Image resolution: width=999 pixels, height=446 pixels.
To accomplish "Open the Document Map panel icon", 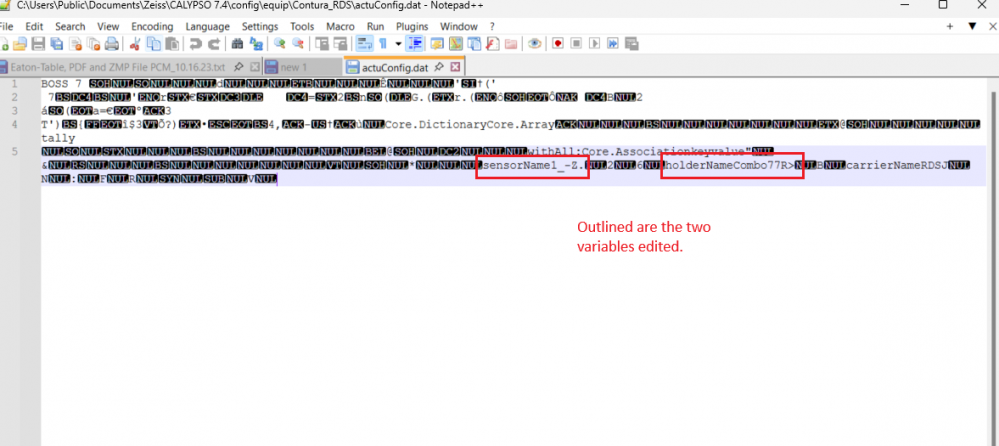I will pos(456,44).
